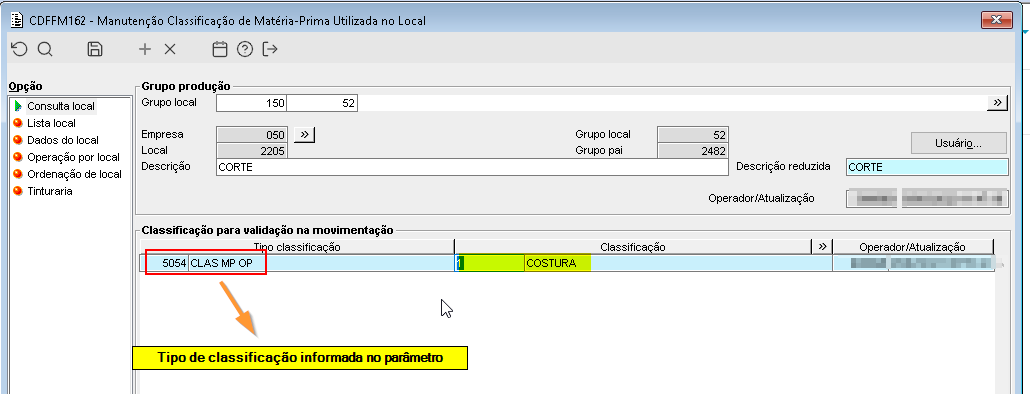Viewport: 1030px width, 394px height.
Task: Click the Grupo pai field 2482
Action: [x=693, y=151]
